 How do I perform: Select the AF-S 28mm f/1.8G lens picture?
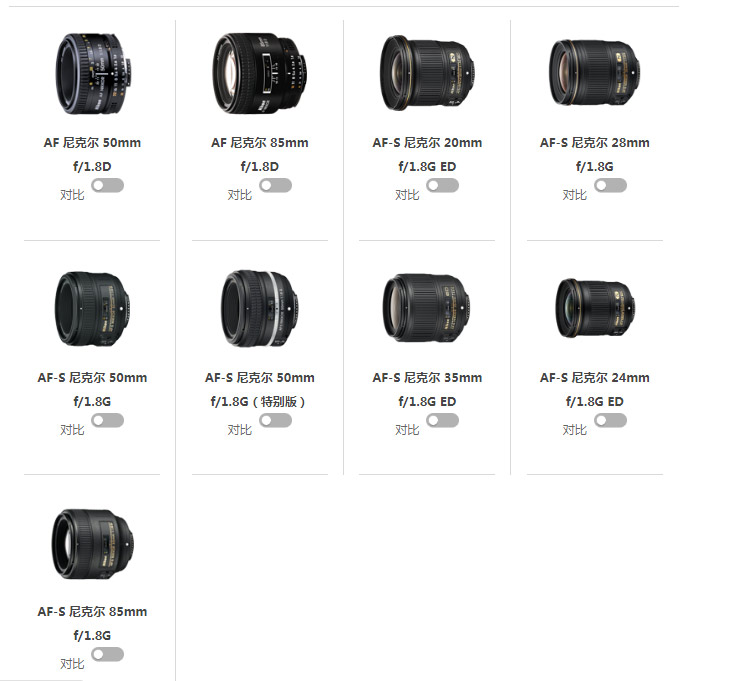(594, 73)
